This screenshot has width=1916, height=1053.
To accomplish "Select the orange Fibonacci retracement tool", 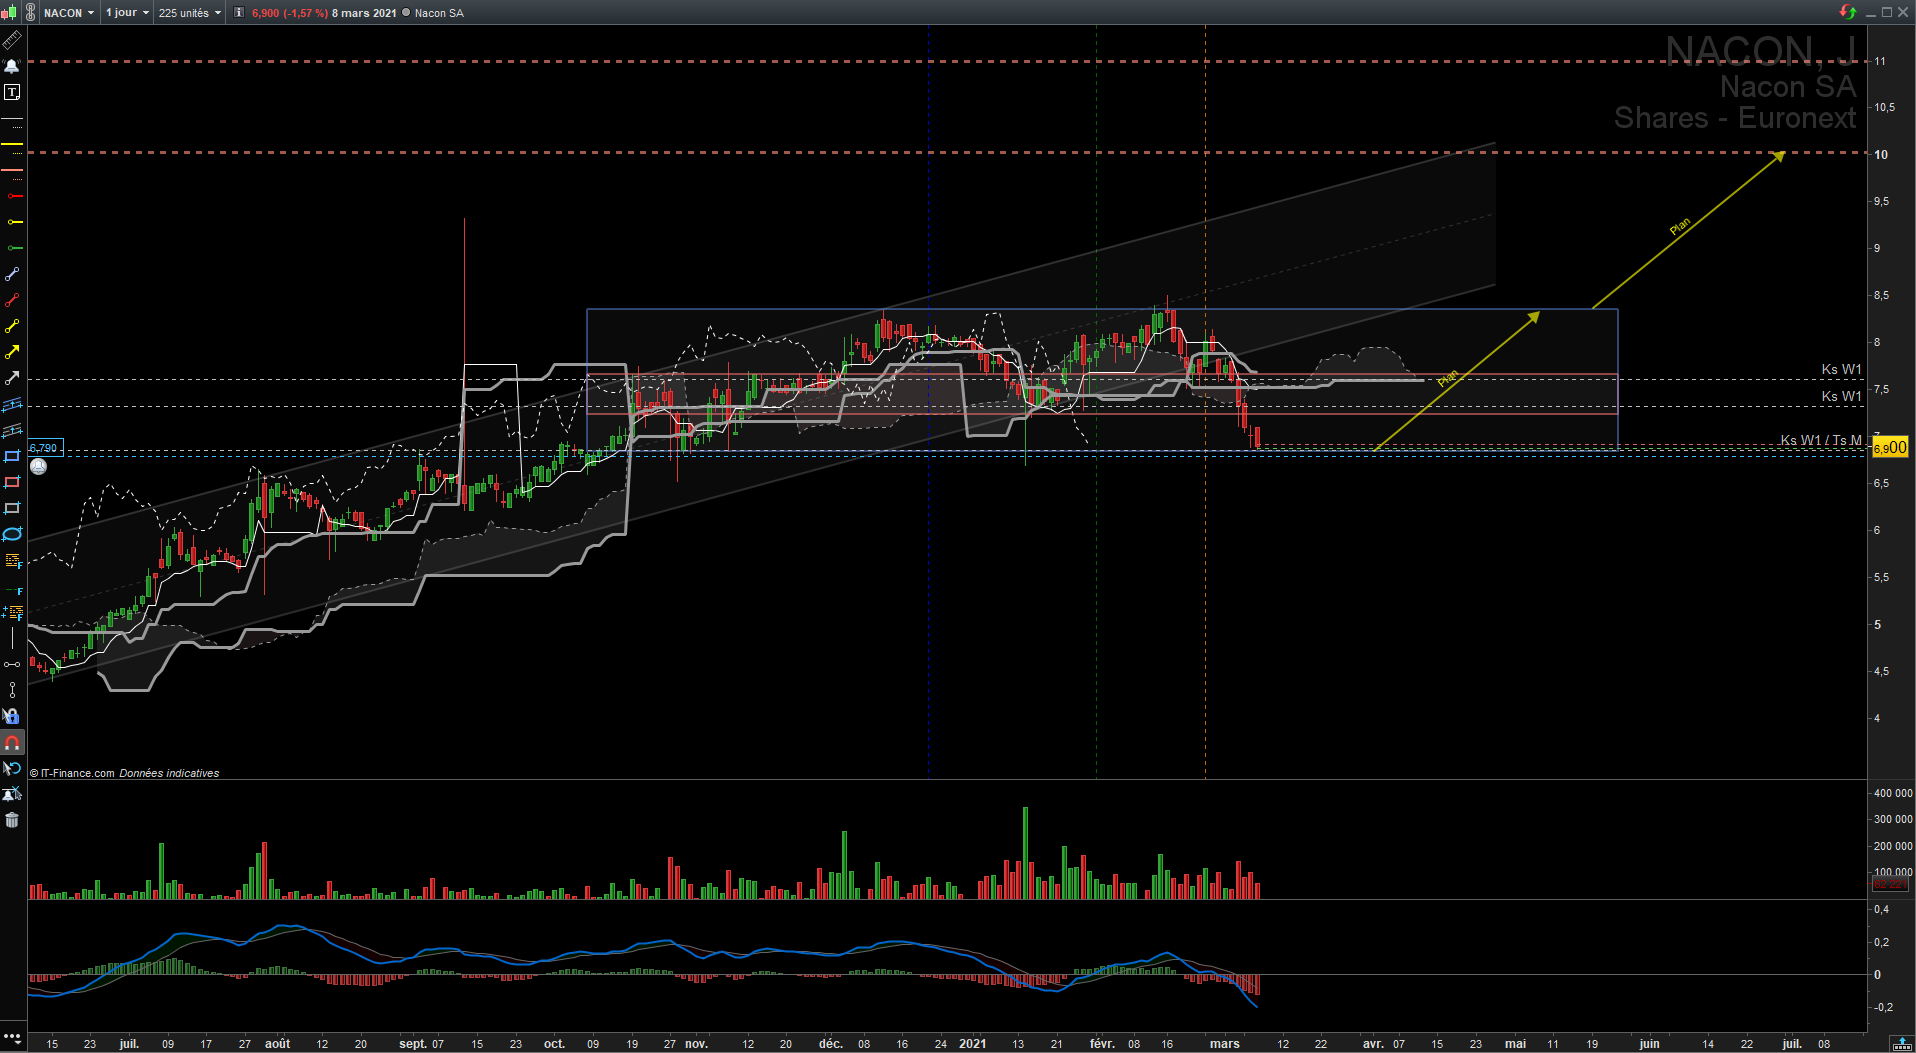I will coord(12,560).
